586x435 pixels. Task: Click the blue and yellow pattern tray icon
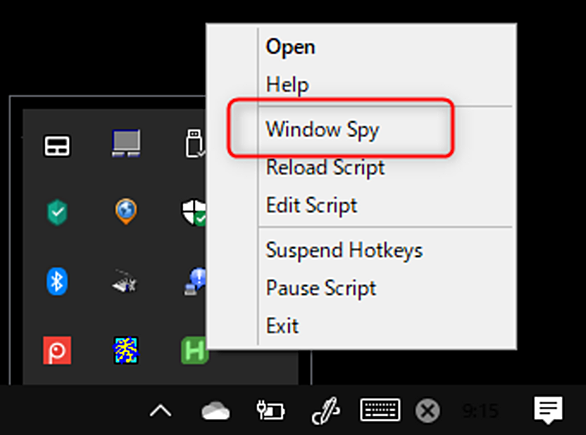[126, 350]
